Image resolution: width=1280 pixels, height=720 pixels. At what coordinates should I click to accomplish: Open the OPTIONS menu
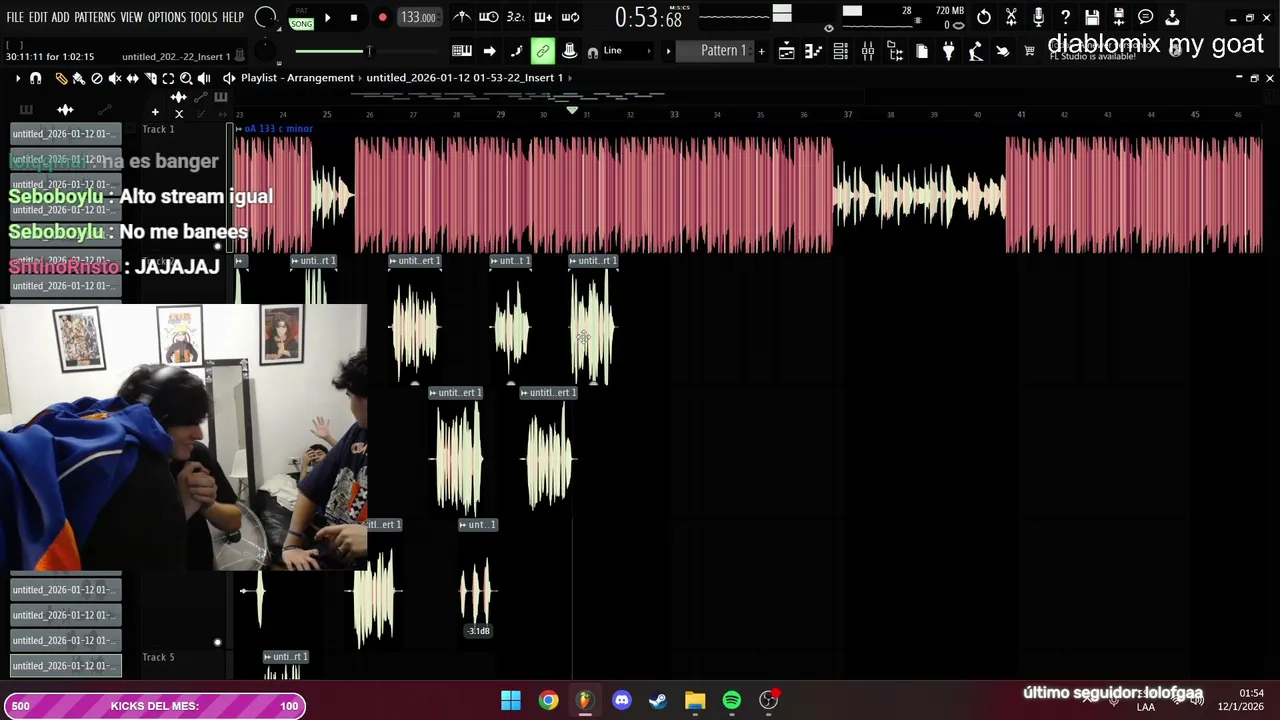pos(166,17)
